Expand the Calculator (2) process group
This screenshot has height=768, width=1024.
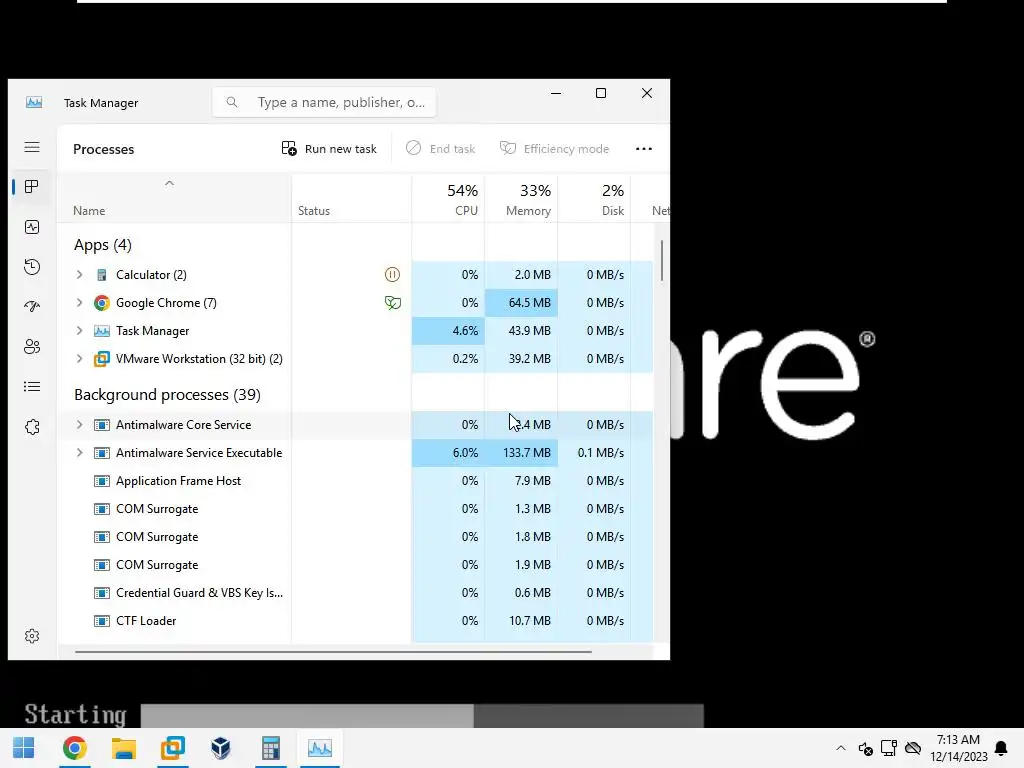pos(79,275)
